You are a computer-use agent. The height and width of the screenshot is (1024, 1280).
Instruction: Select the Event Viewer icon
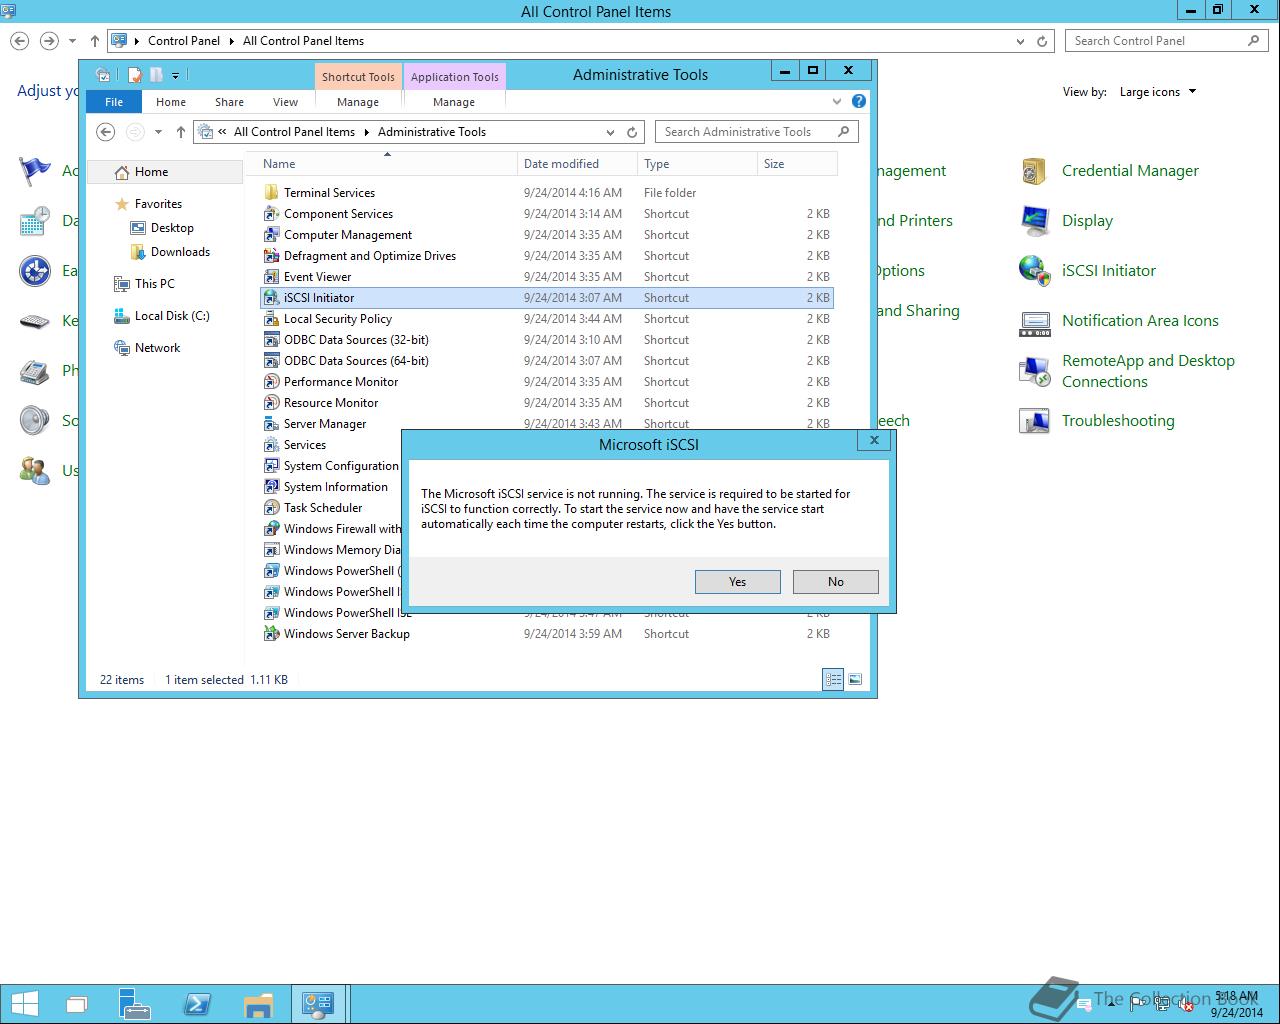pyautogui.click(x=271, y=277)
